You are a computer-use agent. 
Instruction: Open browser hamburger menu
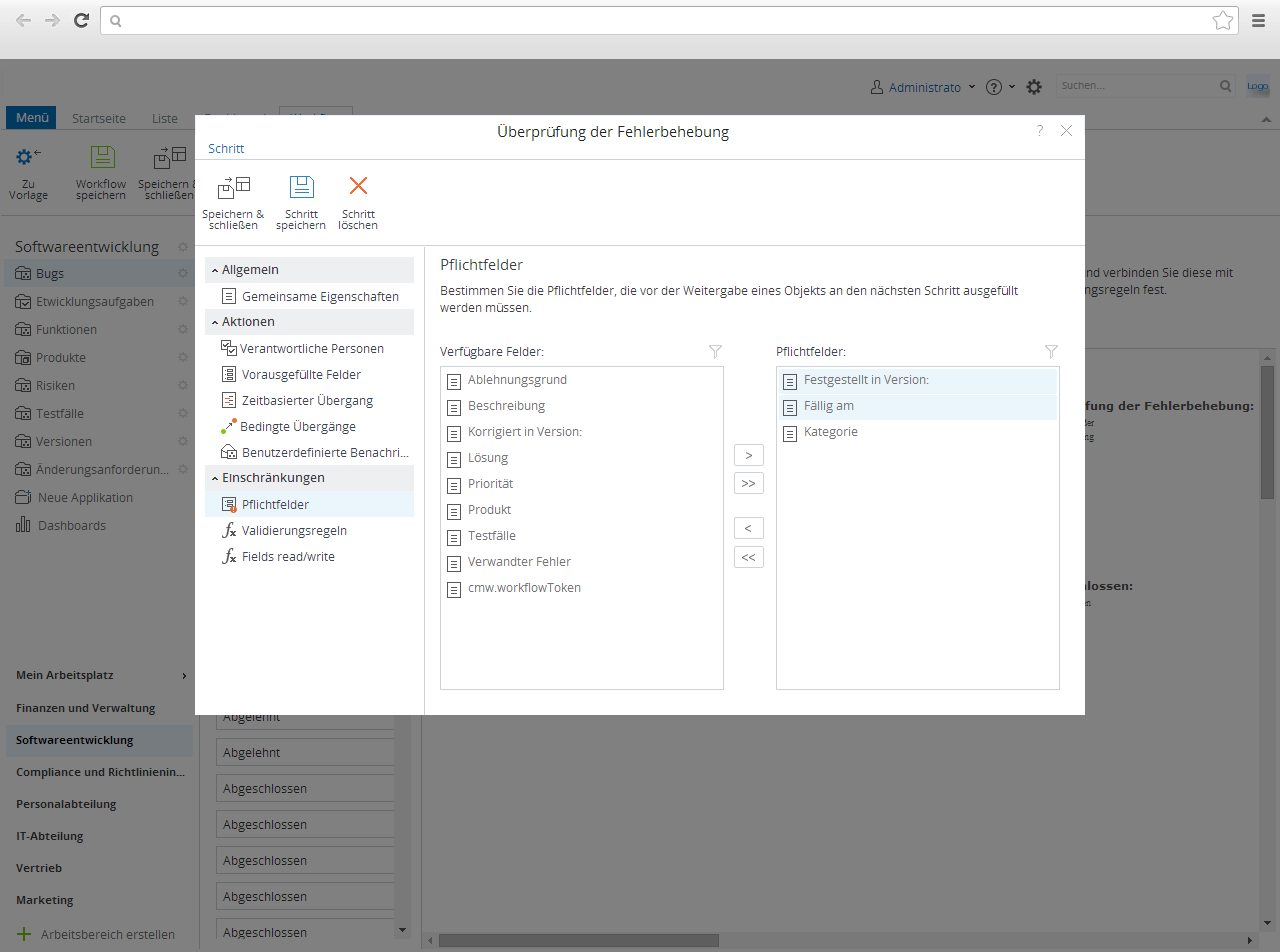(x=1258, y=20)
